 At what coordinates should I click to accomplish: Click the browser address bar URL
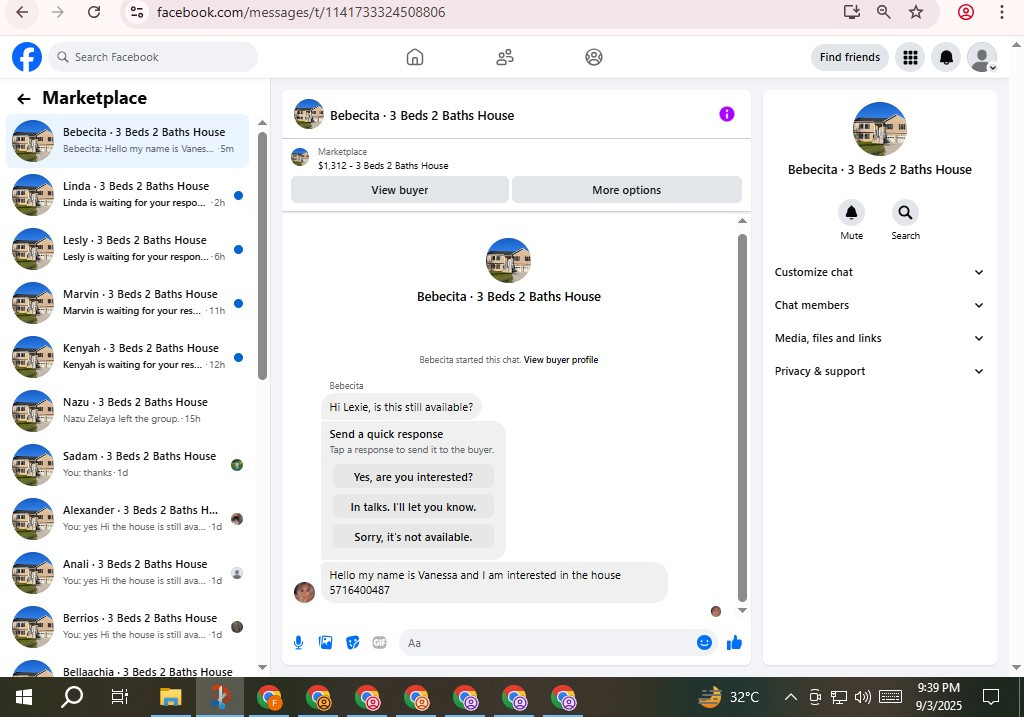pos(300,12)
